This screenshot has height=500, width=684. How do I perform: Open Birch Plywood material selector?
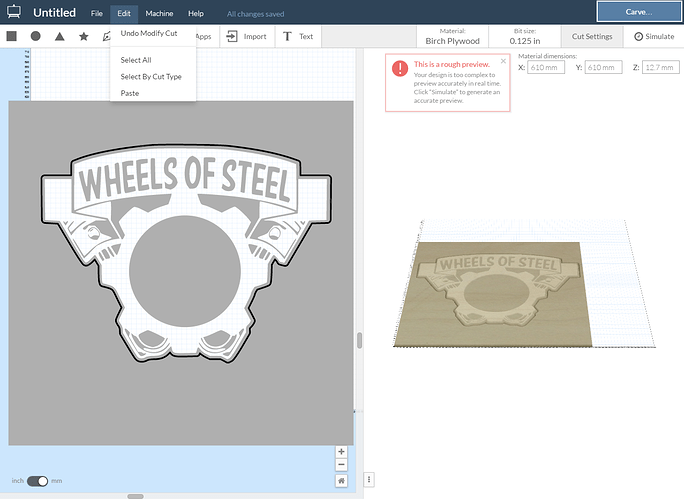pos(452,37)
